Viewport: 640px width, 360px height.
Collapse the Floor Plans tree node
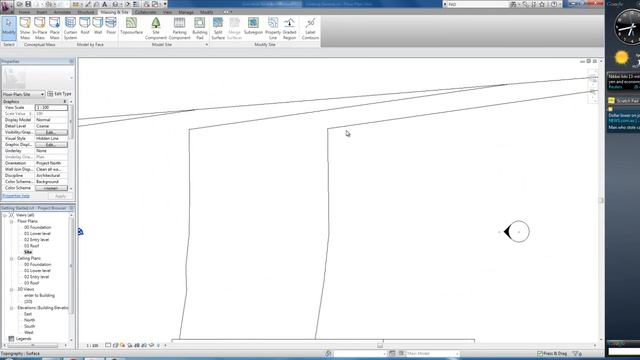(11, 221)
